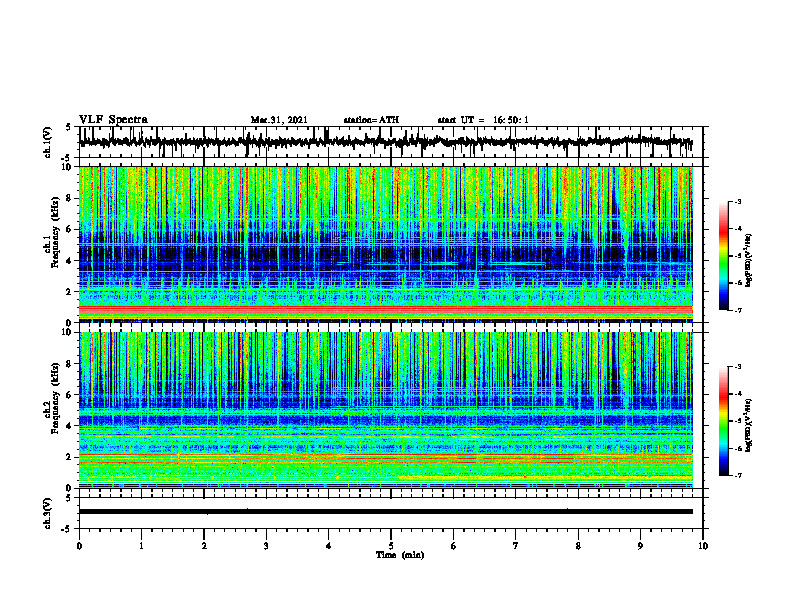The image size is (792, 612).
Task: Click the ch.2 "Frequency (kHz)" axis label
Action: coord(55,398)
